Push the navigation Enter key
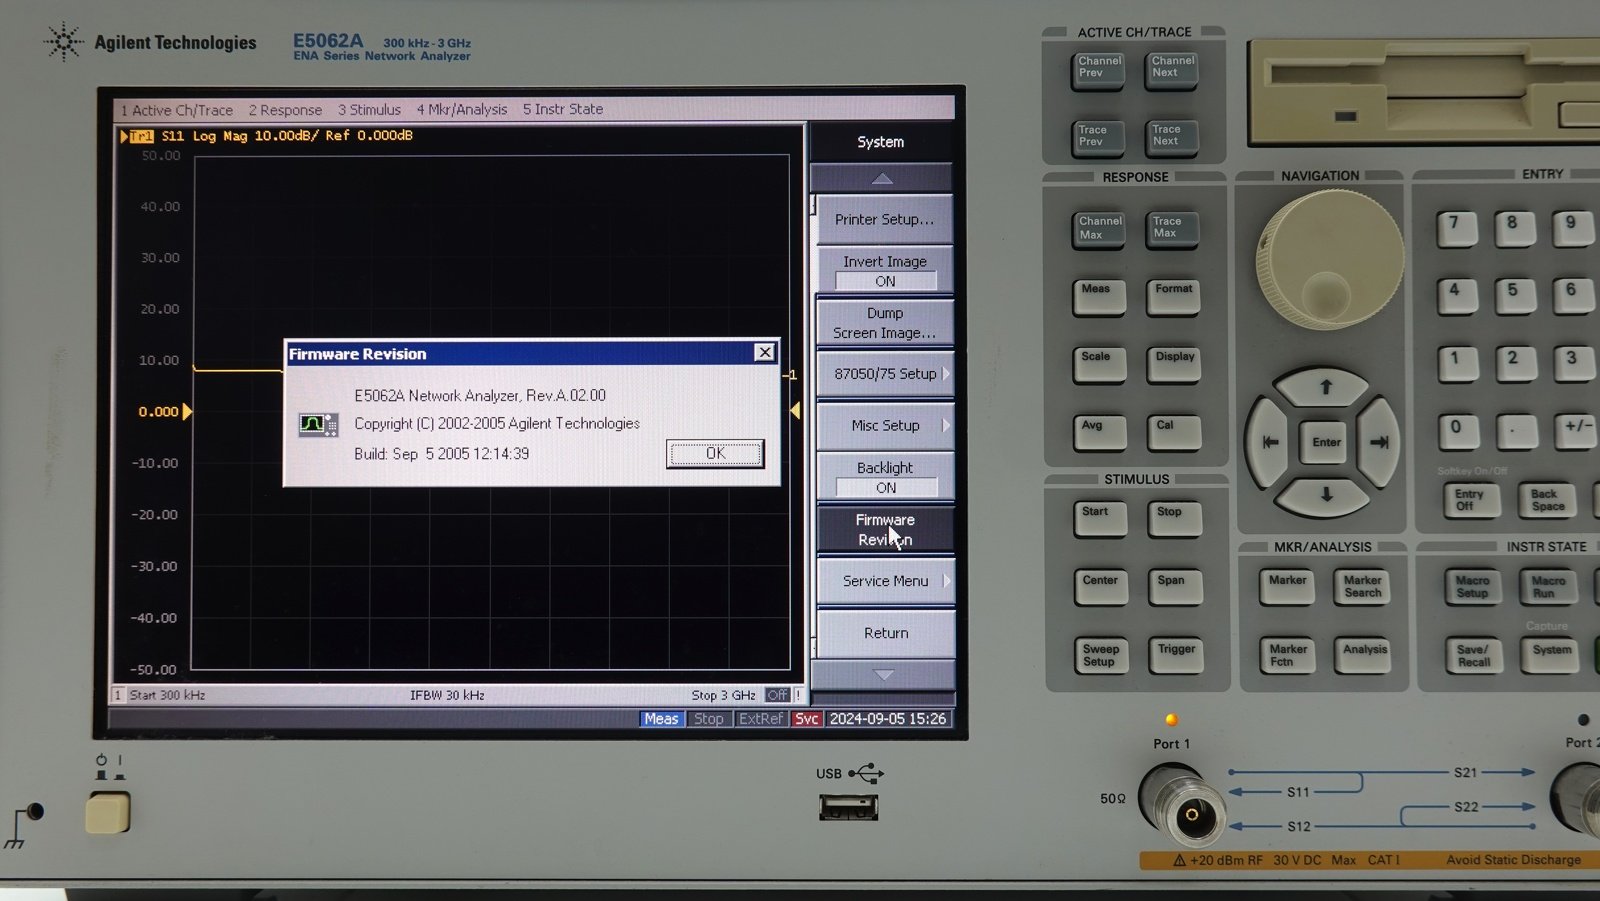 coord(1326,442)
